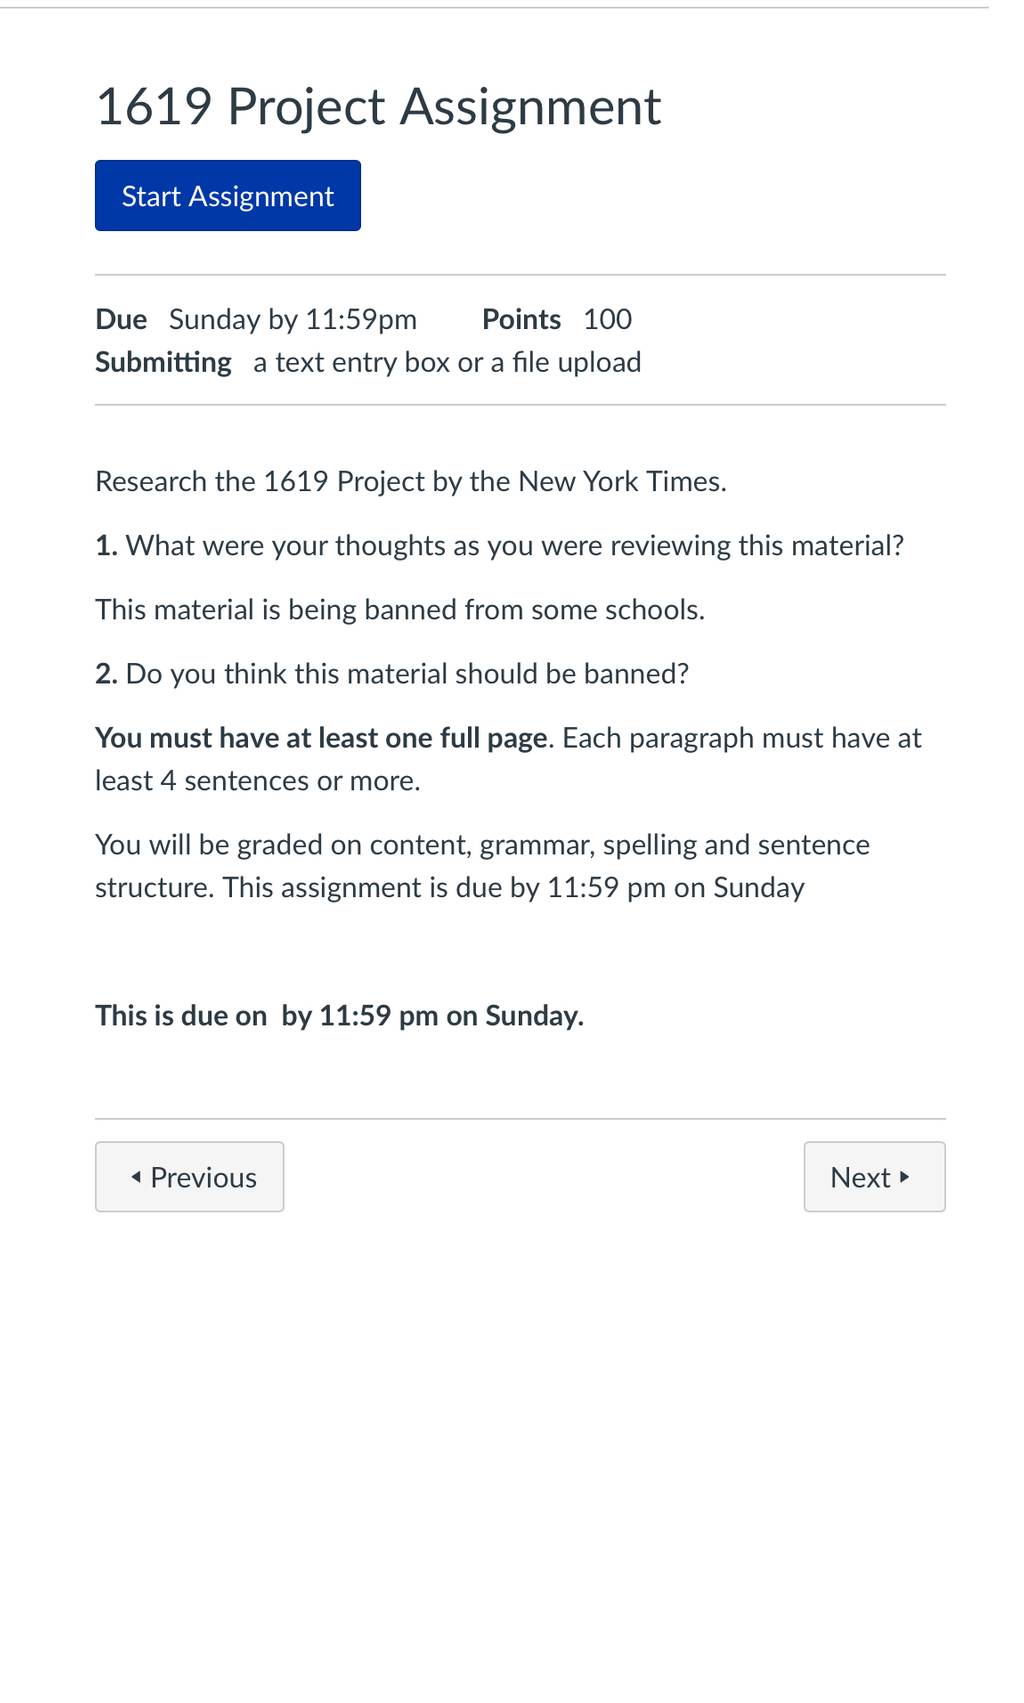The width and height of the screenshot is (1024, 1703).
Task: Click the points value 100
Action: click(x=608, y=319)
